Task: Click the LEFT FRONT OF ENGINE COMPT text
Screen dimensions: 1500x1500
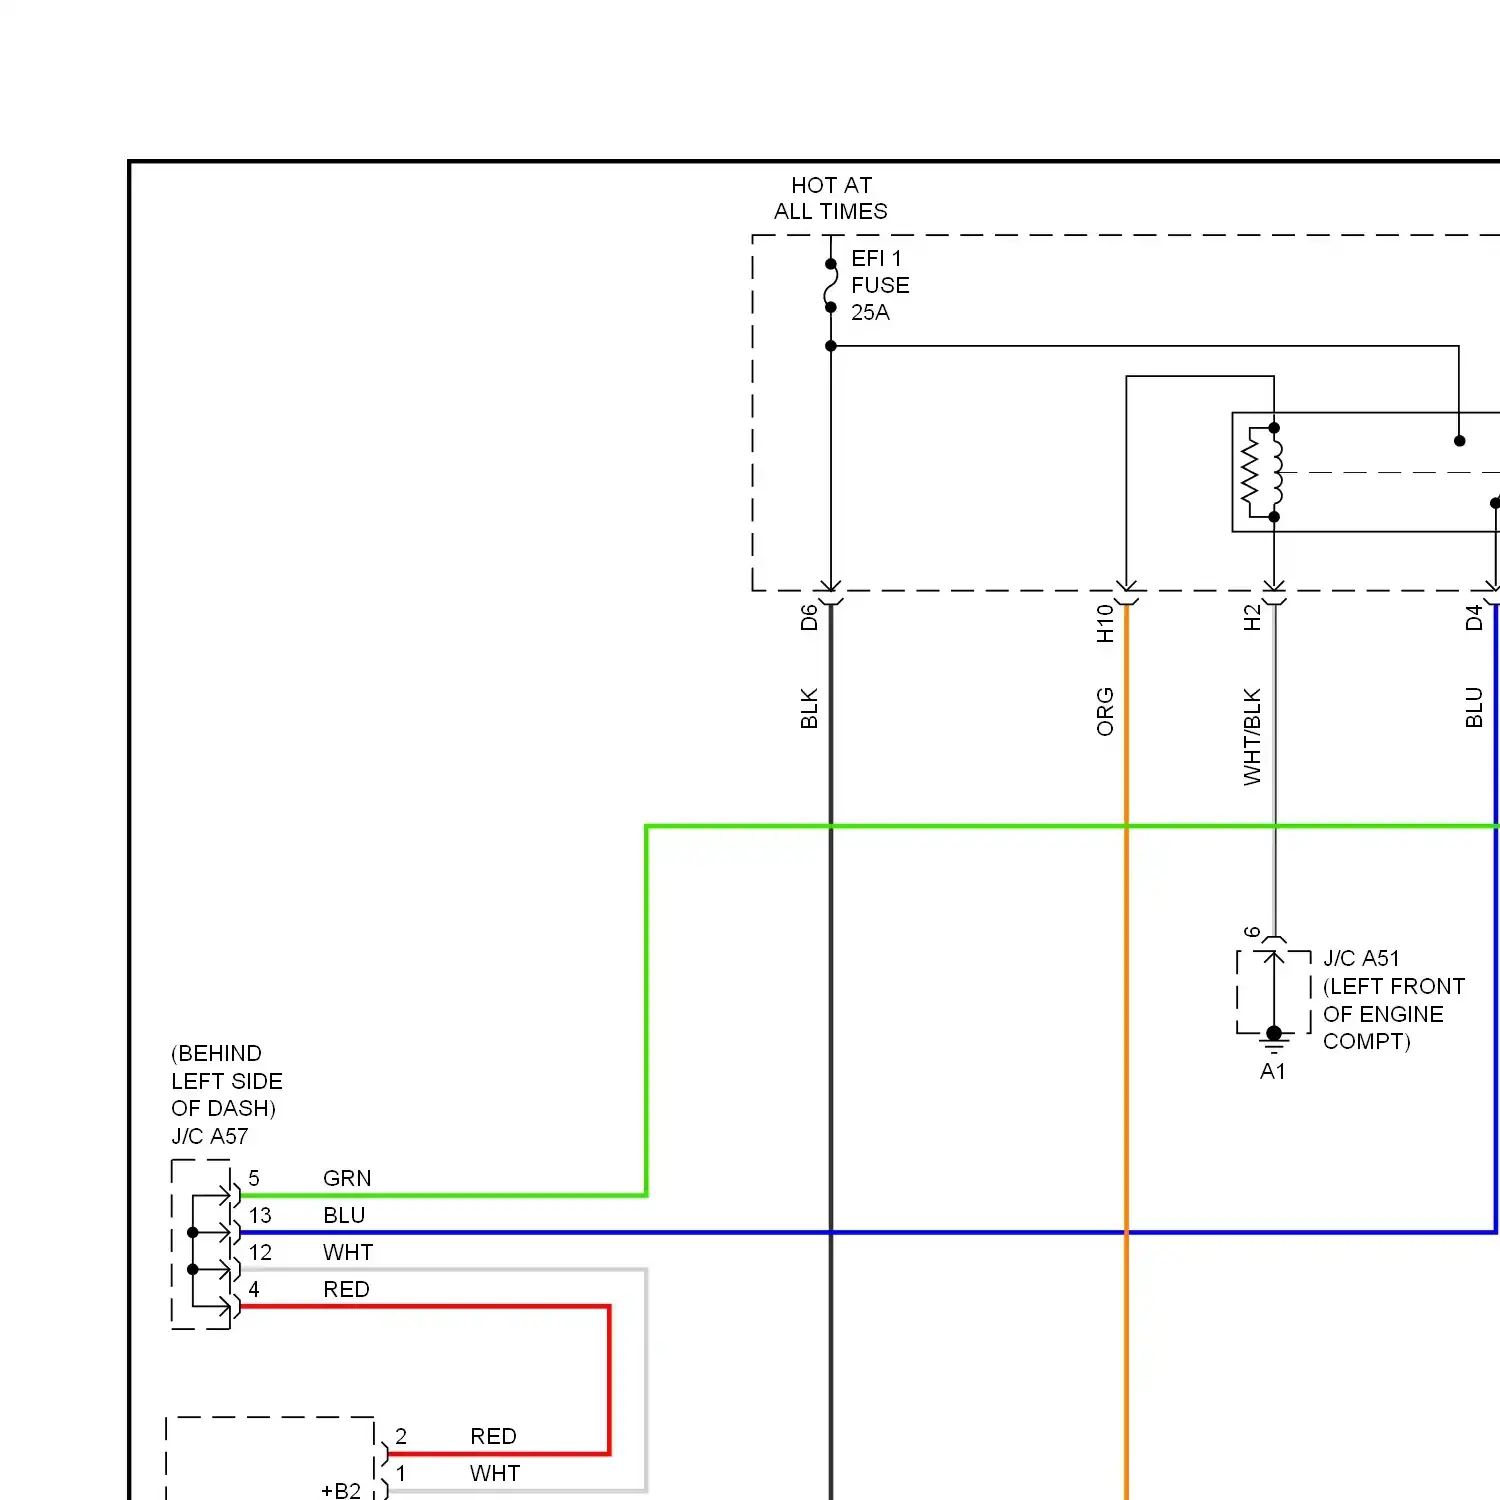Action: click(1394, 1014)
